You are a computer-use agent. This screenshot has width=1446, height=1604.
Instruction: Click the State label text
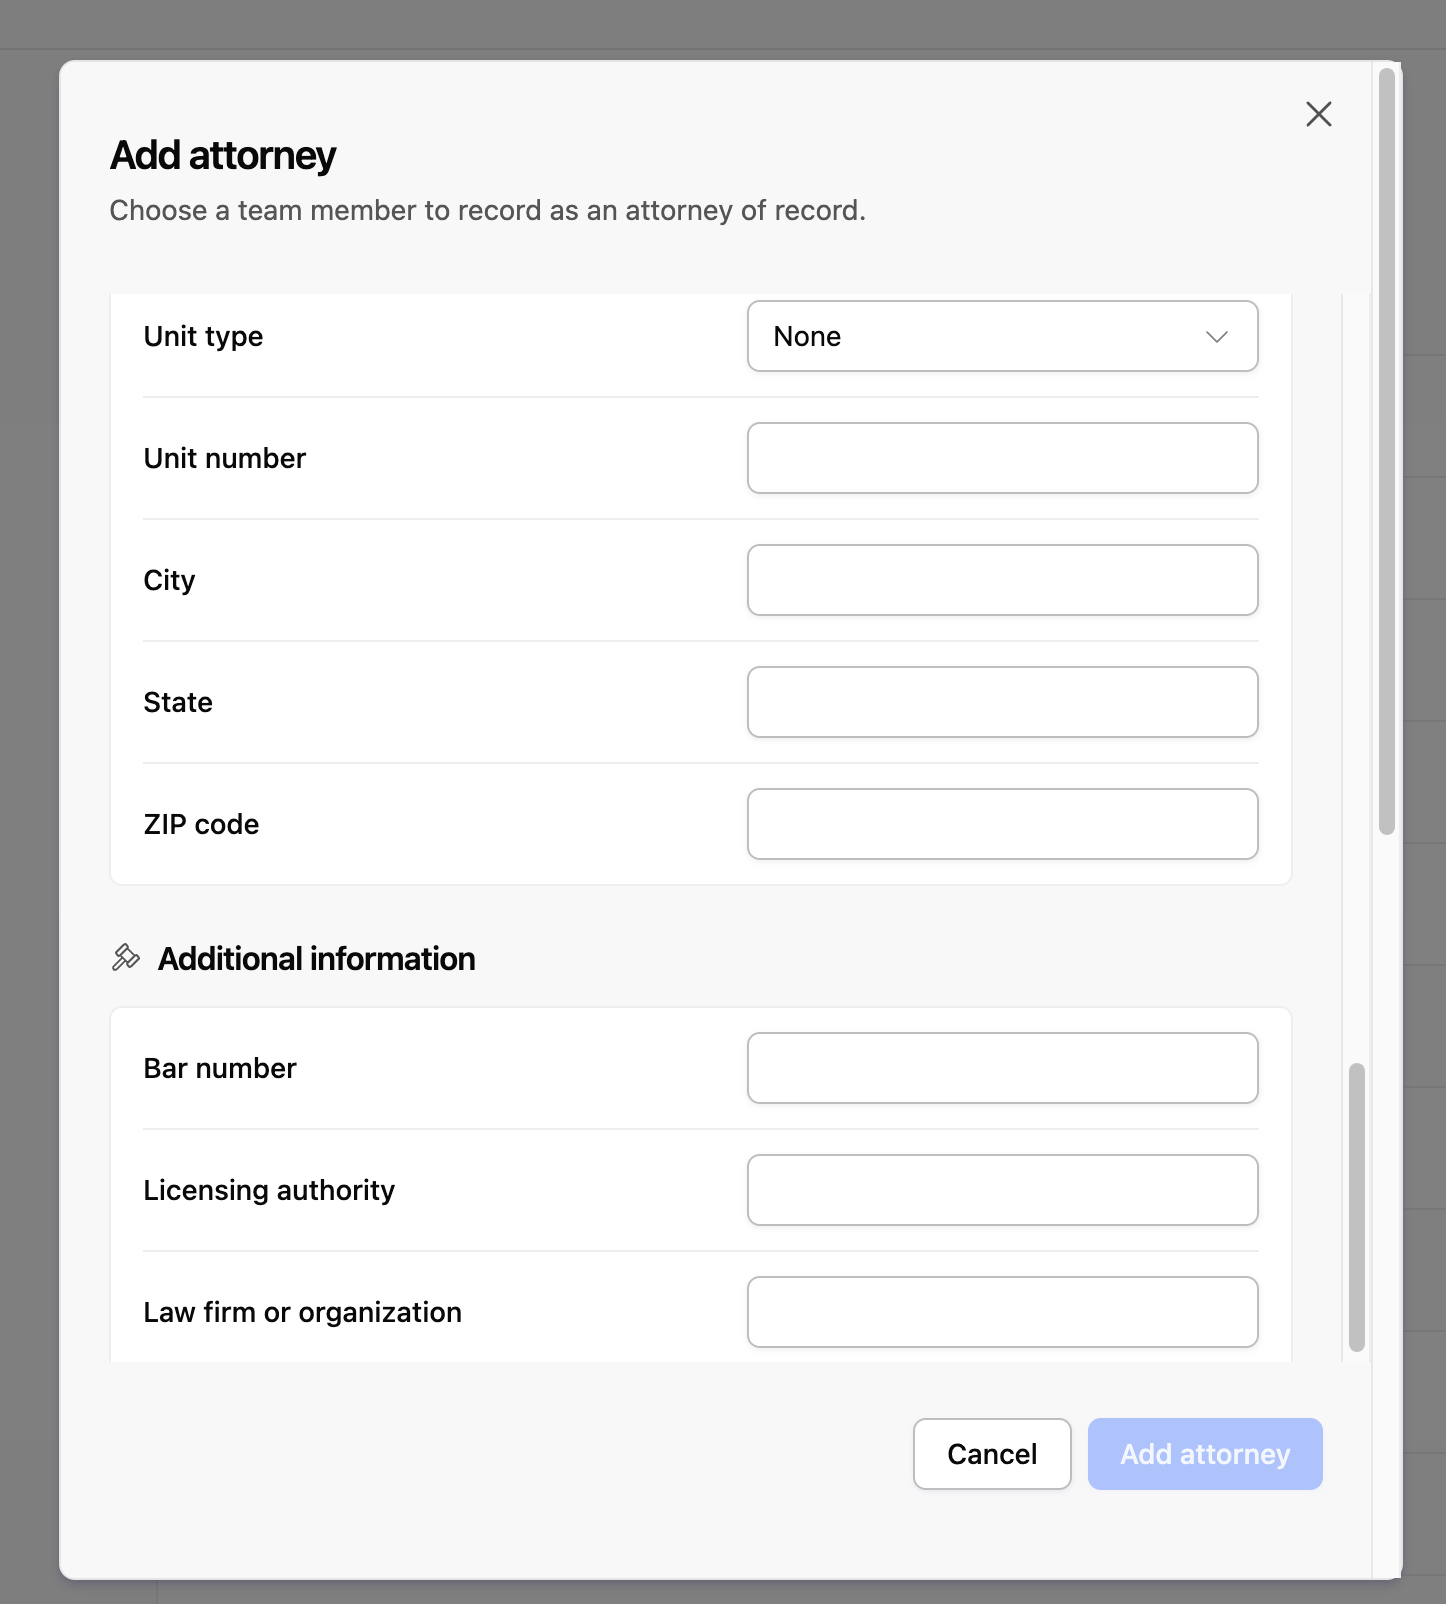pyautogui.click(x=178, y=702)
